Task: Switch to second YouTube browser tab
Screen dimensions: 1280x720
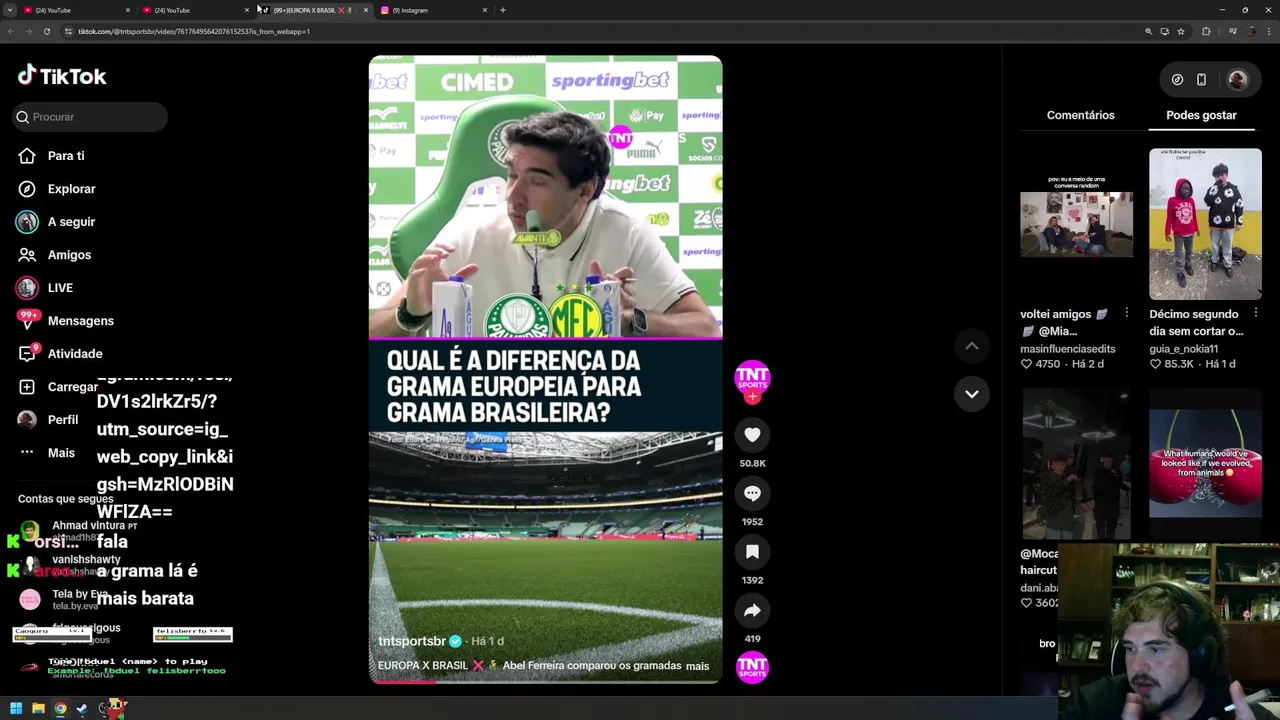Action: coord(196,10)
